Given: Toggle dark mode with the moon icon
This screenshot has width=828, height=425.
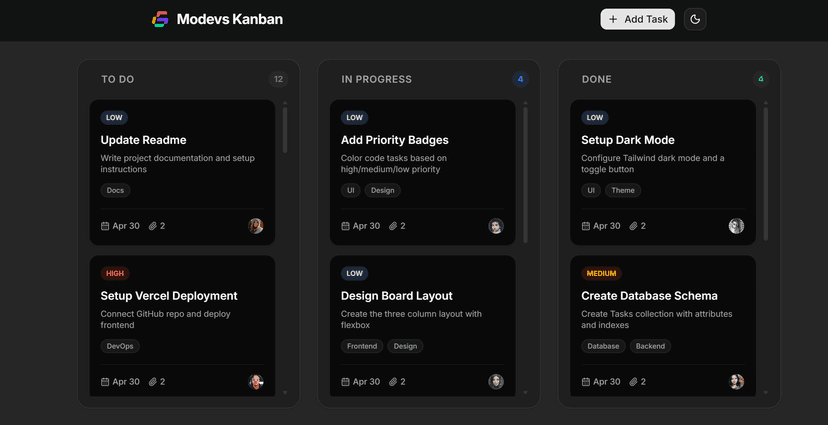Looking at the screenshot, I should 695,20.
